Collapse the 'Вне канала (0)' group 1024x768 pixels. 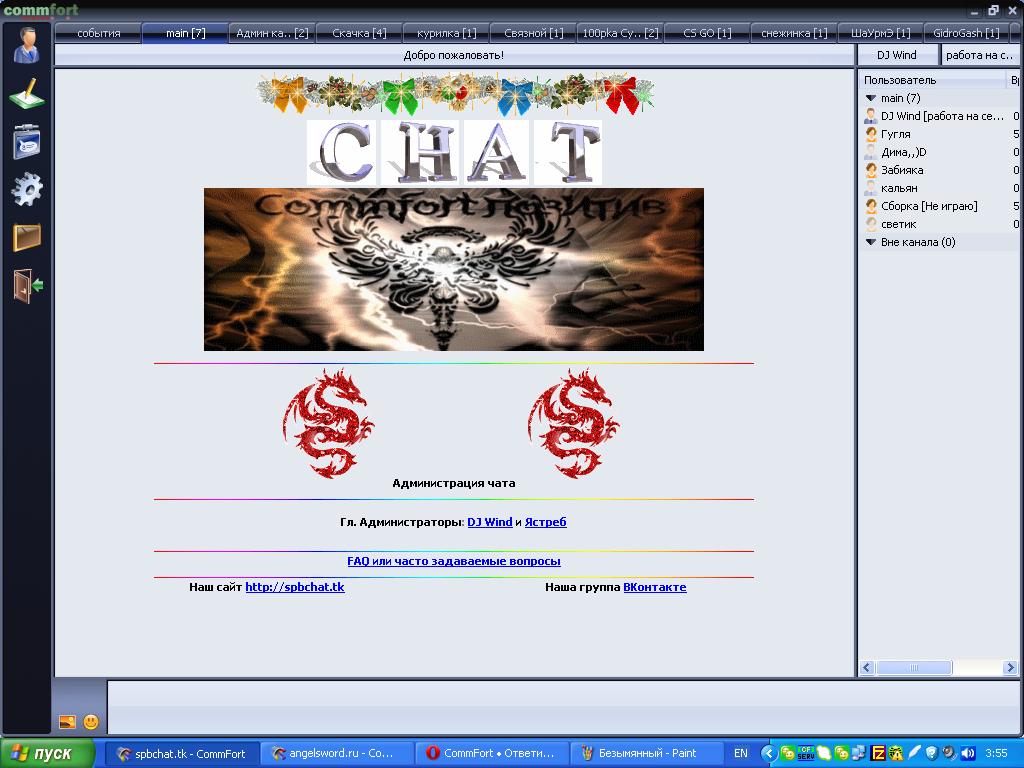871,242
